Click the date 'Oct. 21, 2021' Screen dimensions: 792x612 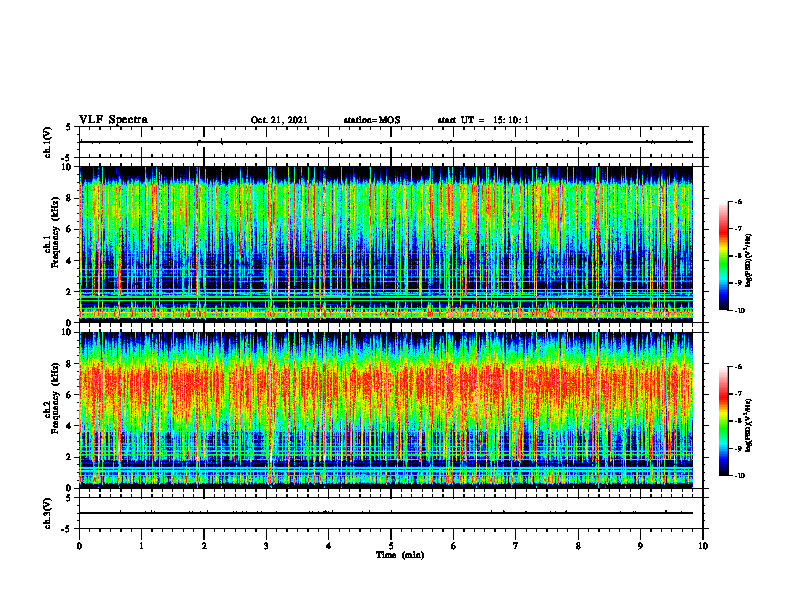click(x=279, y=120)
